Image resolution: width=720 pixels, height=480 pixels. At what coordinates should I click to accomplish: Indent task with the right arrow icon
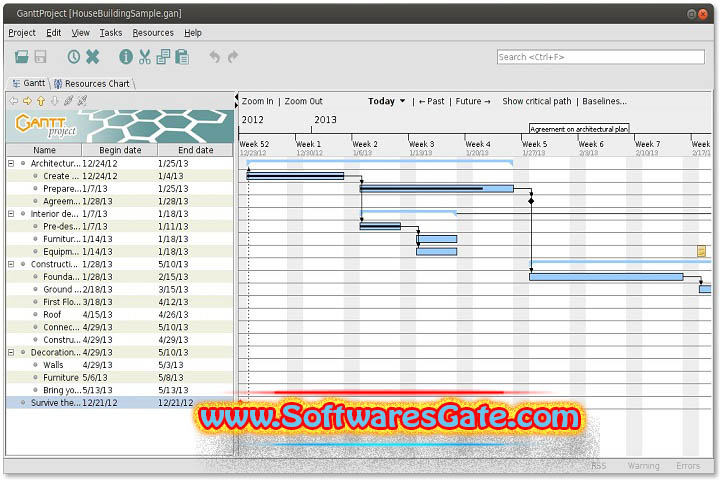(27, 101)
